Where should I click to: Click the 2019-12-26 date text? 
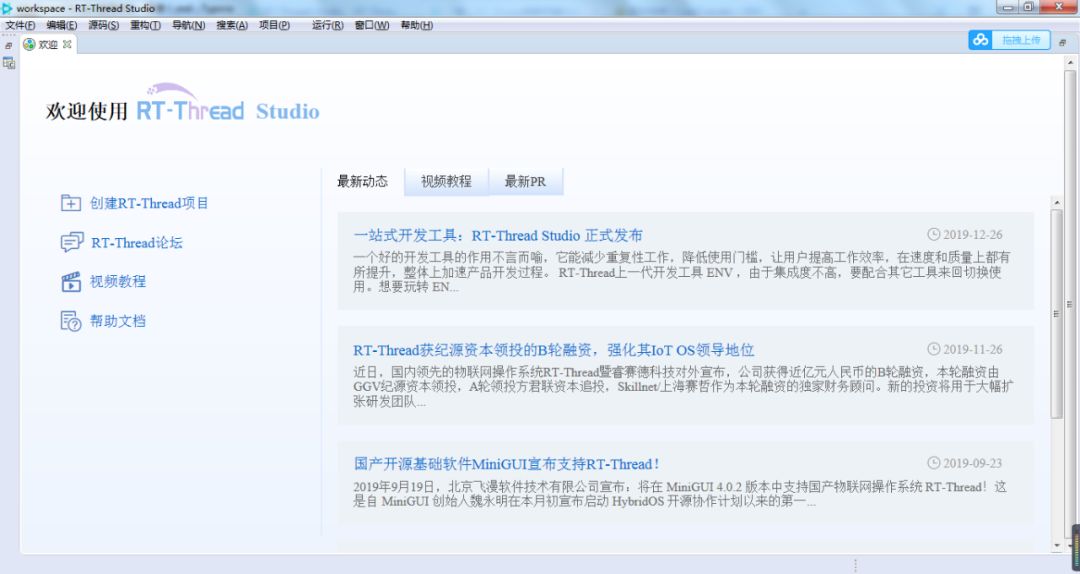pyautogui.click(x=973, y=235)
